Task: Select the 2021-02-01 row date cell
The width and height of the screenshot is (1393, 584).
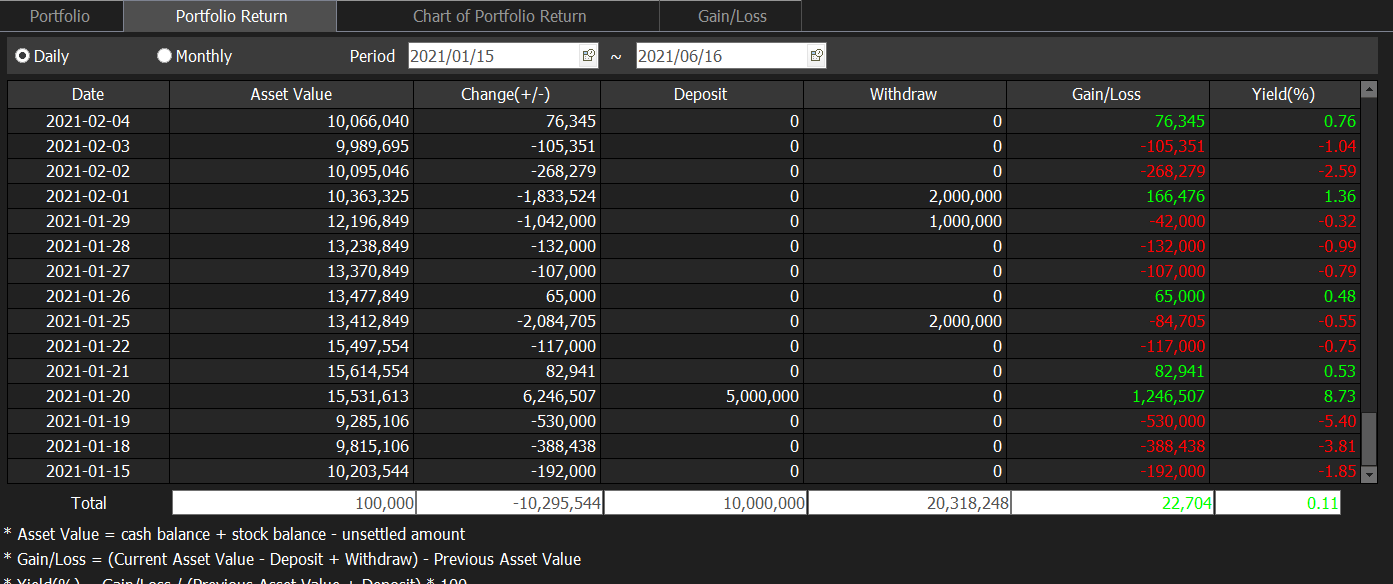Action: pyautogui.click(x=88, y=196)
